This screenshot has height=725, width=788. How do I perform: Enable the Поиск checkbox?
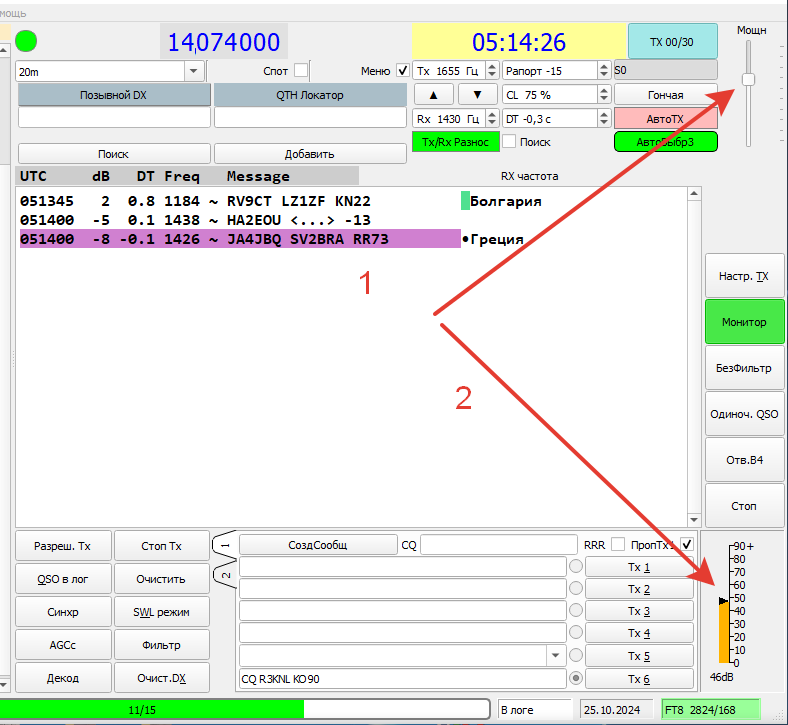509,142
